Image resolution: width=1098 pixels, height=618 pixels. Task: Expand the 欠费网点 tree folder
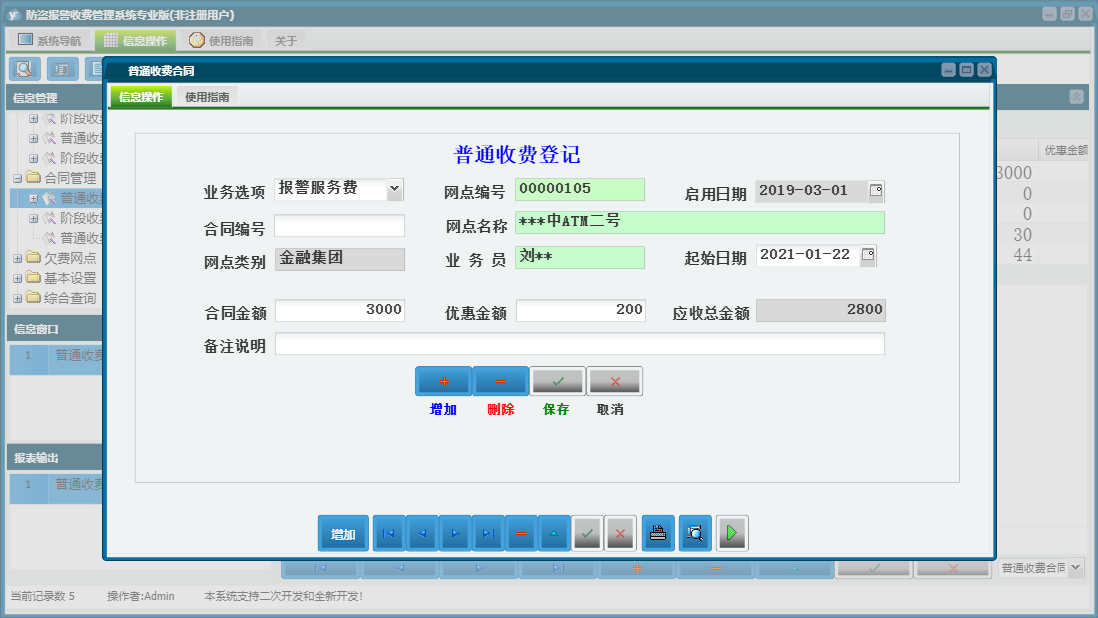(18, 258)
